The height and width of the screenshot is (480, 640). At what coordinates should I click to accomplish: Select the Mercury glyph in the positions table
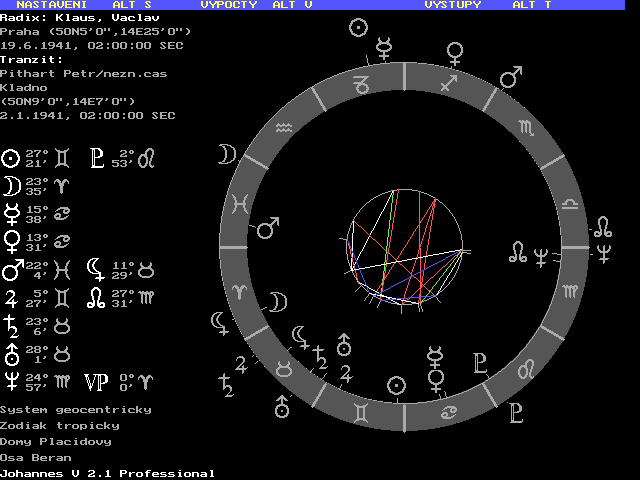coord(11,214)
